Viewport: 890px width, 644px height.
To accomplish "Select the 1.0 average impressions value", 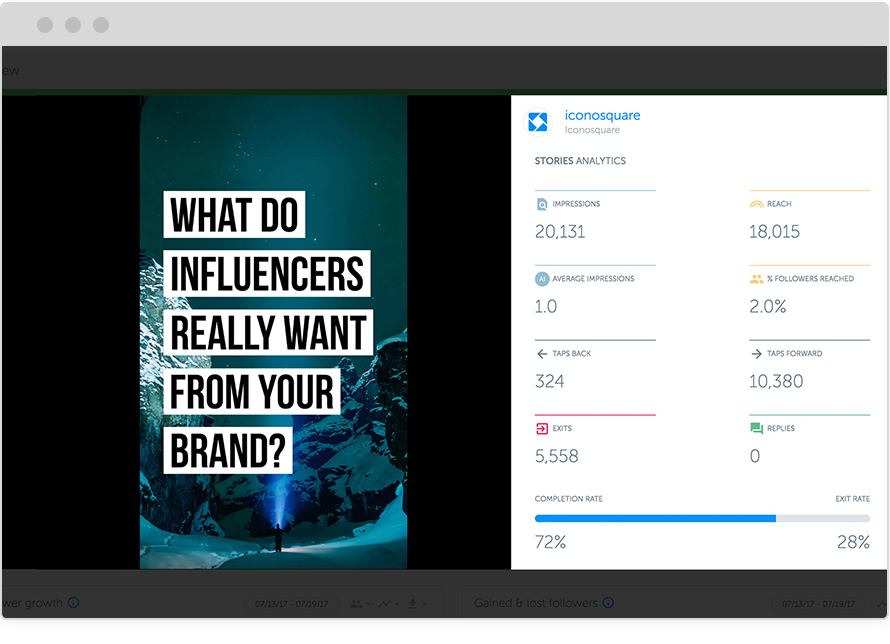I will tap(545, 306).
